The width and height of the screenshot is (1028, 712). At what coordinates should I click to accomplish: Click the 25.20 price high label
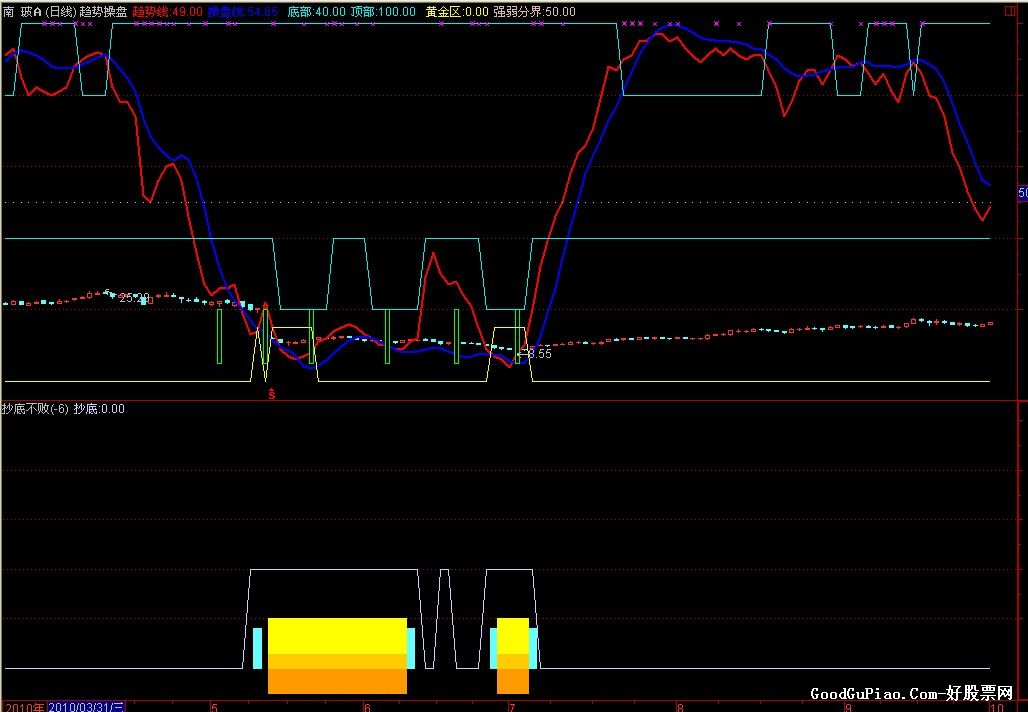[133, 297]
